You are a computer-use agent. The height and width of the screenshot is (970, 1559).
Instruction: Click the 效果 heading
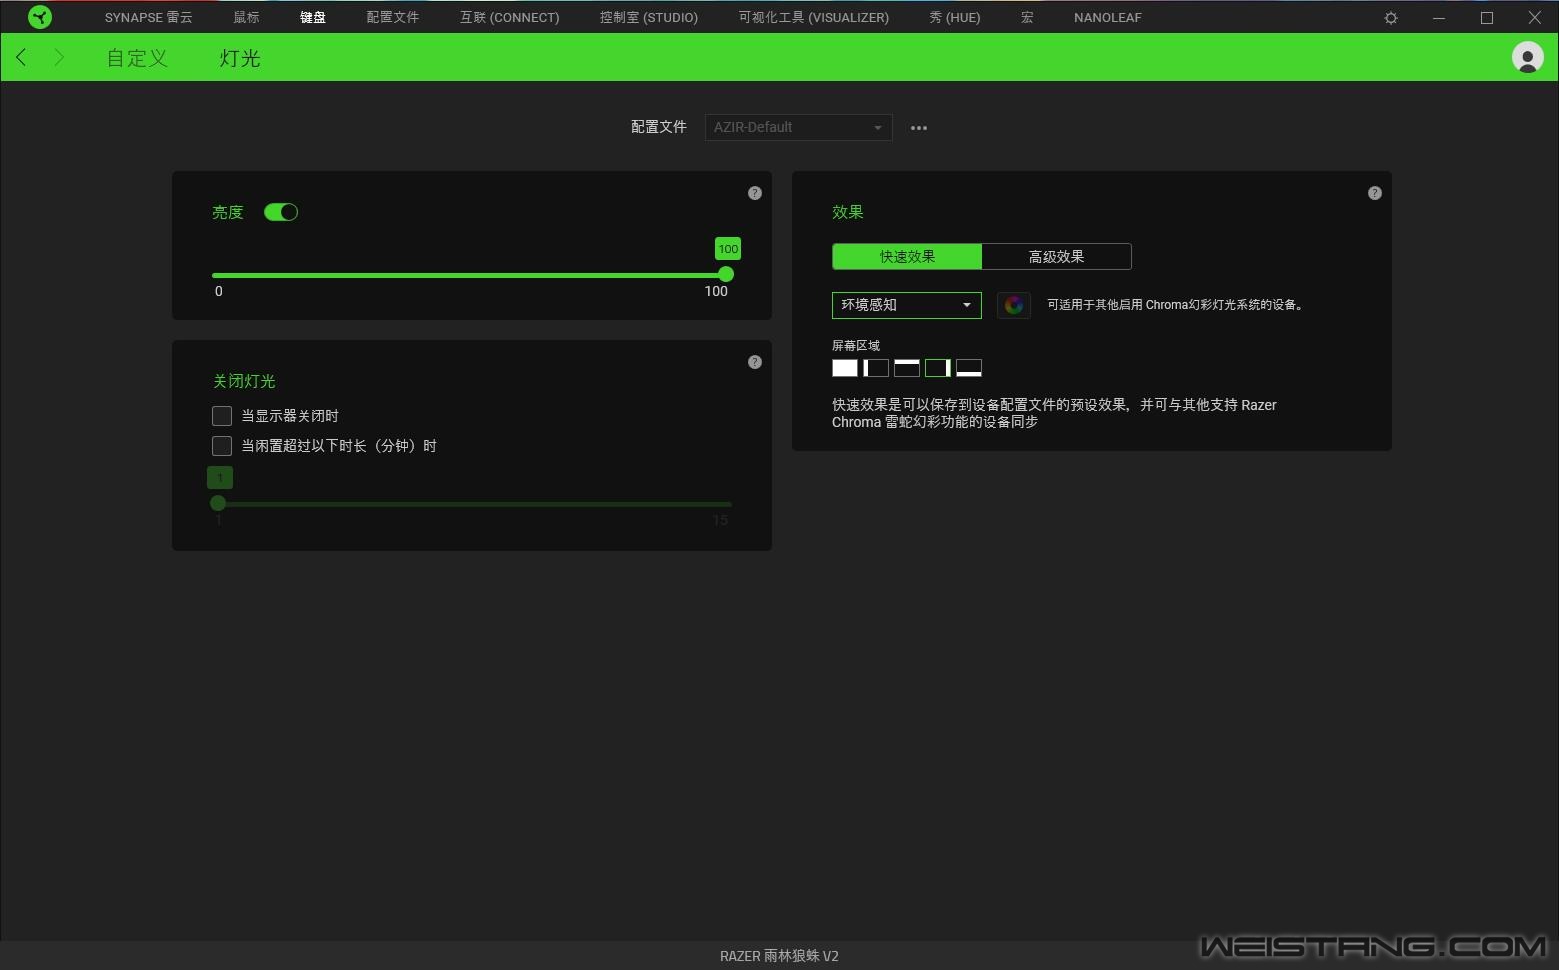(x=847, y=212)
